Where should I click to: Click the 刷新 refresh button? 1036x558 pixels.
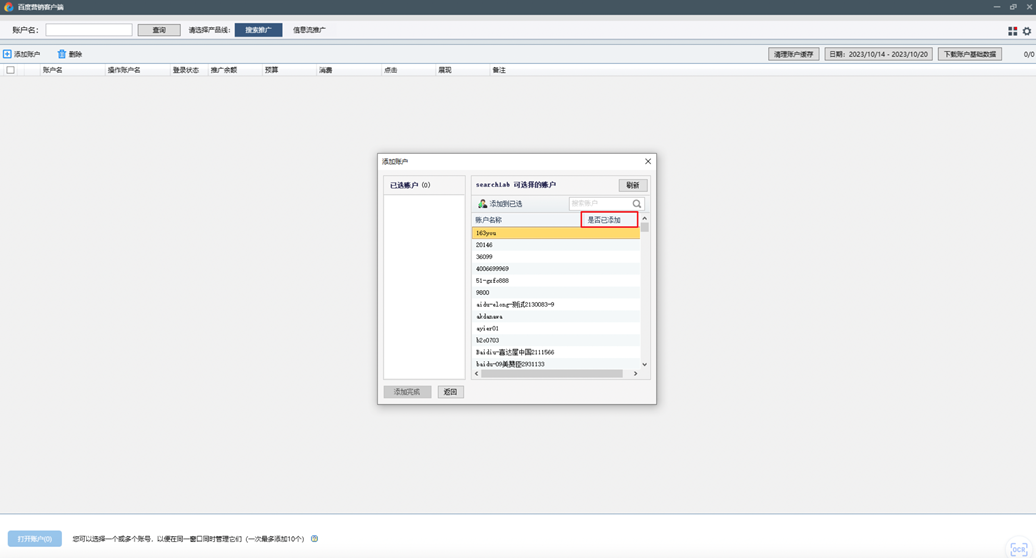point(632,185)
